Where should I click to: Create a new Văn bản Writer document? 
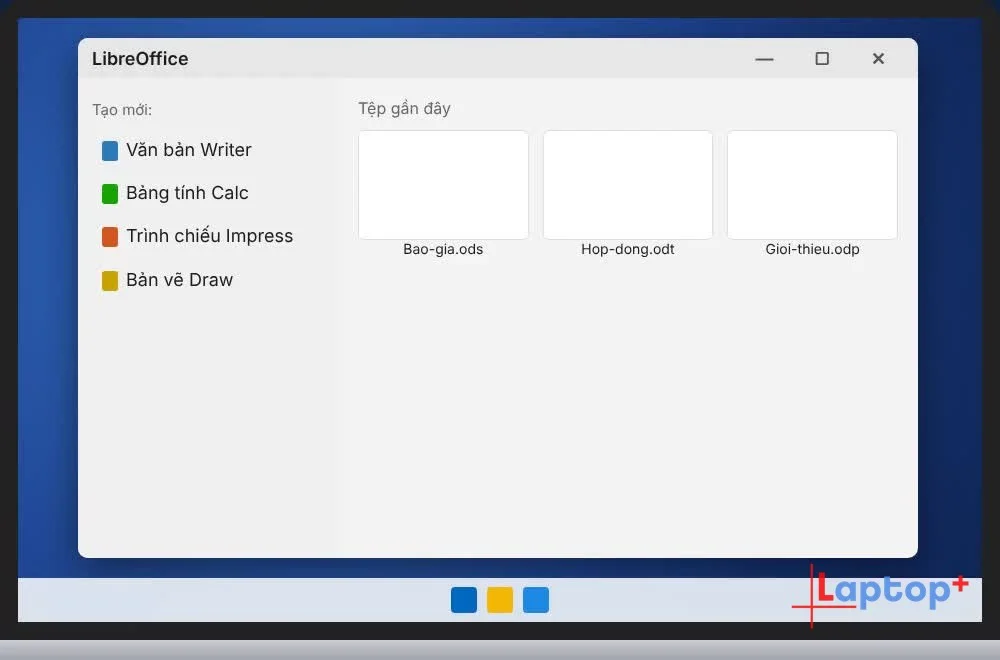pos(177,150)
